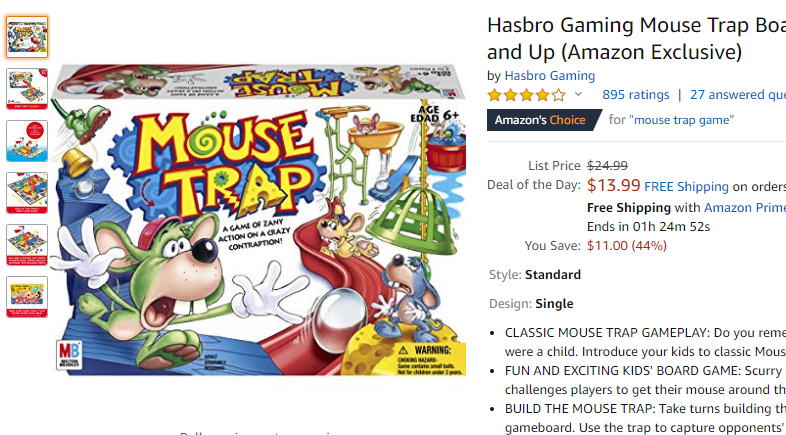Click the star rating icons
The height and width of the screenshot is (435, 786).
coord(526,95)
